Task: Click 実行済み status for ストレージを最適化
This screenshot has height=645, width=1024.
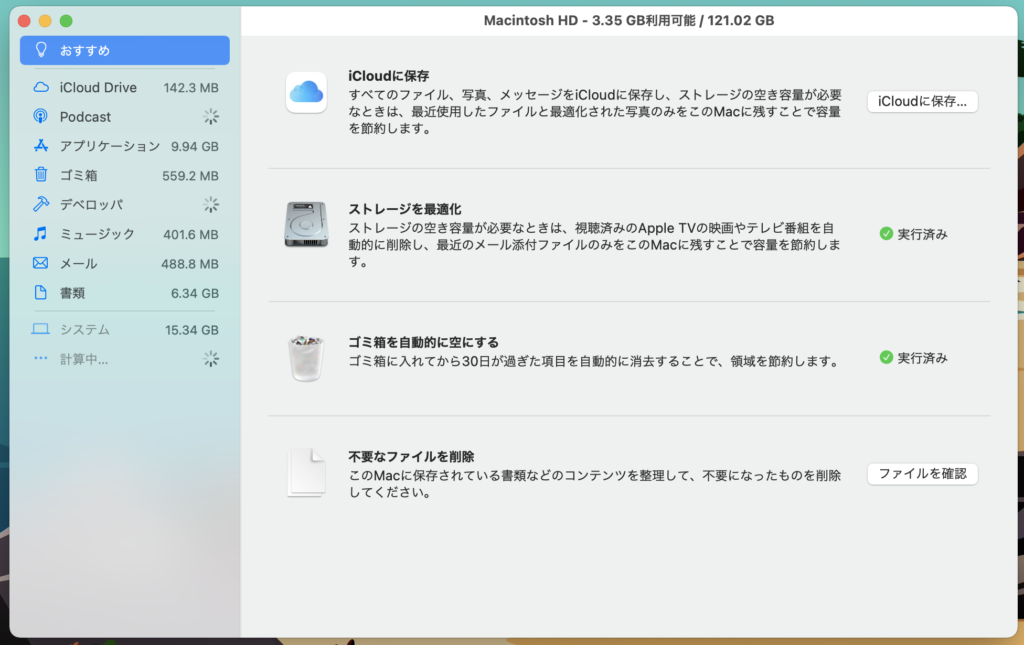Action: coord(922,234)
